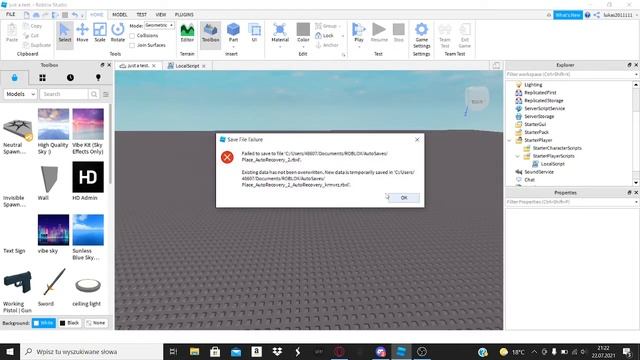Screen dimensions: 640x360
Task: Switch to the VIEW ribbon tab
Action: pos(161,14)
